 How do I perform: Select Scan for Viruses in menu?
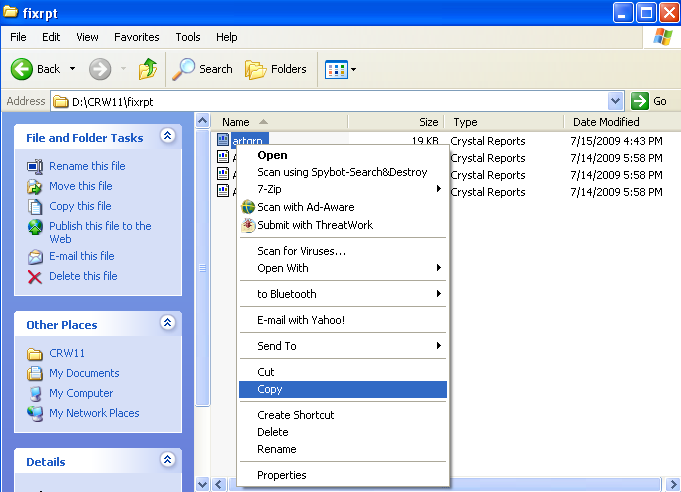(x=343, y=251)
